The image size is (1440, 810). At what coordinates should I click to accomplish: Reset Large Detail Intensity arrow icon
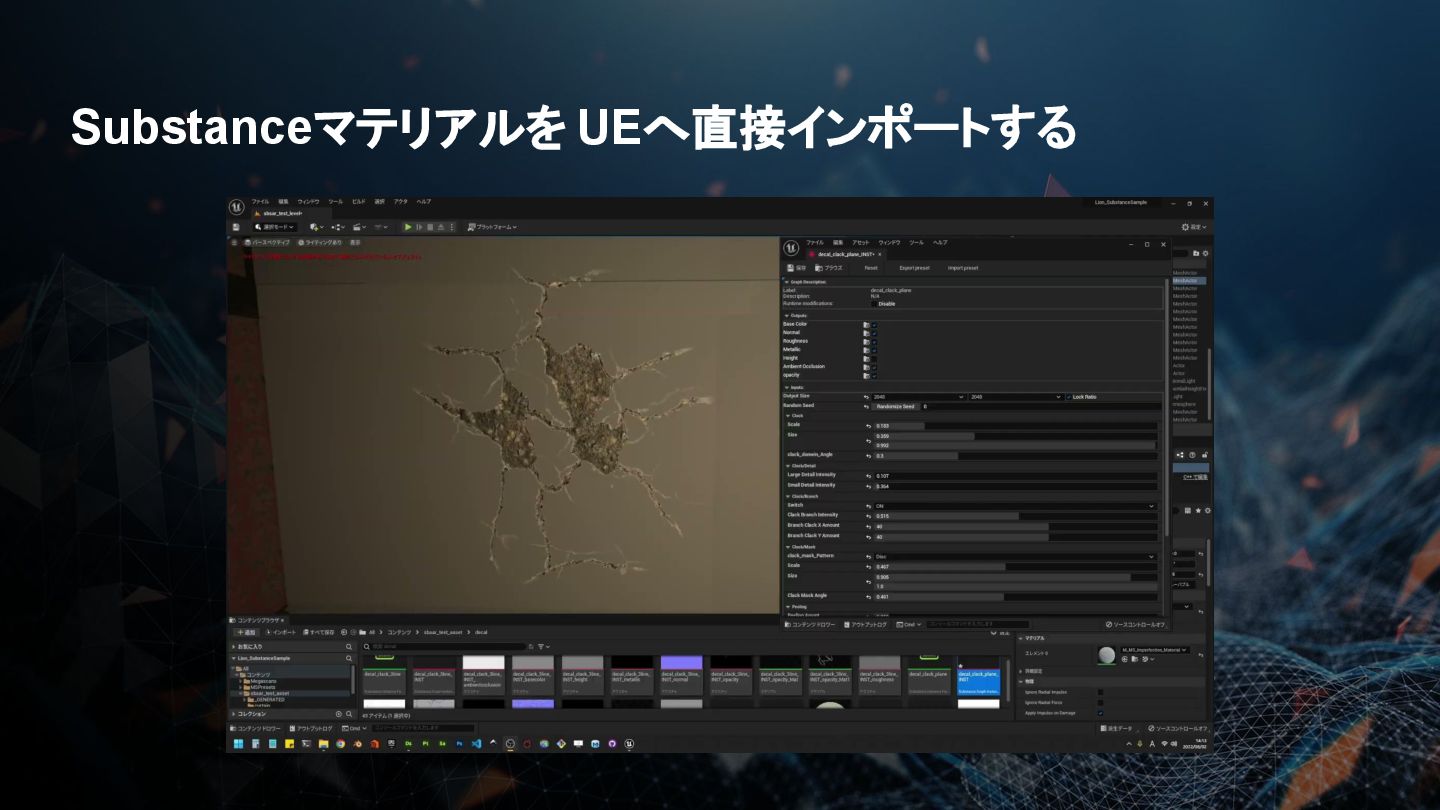(867, 476)
